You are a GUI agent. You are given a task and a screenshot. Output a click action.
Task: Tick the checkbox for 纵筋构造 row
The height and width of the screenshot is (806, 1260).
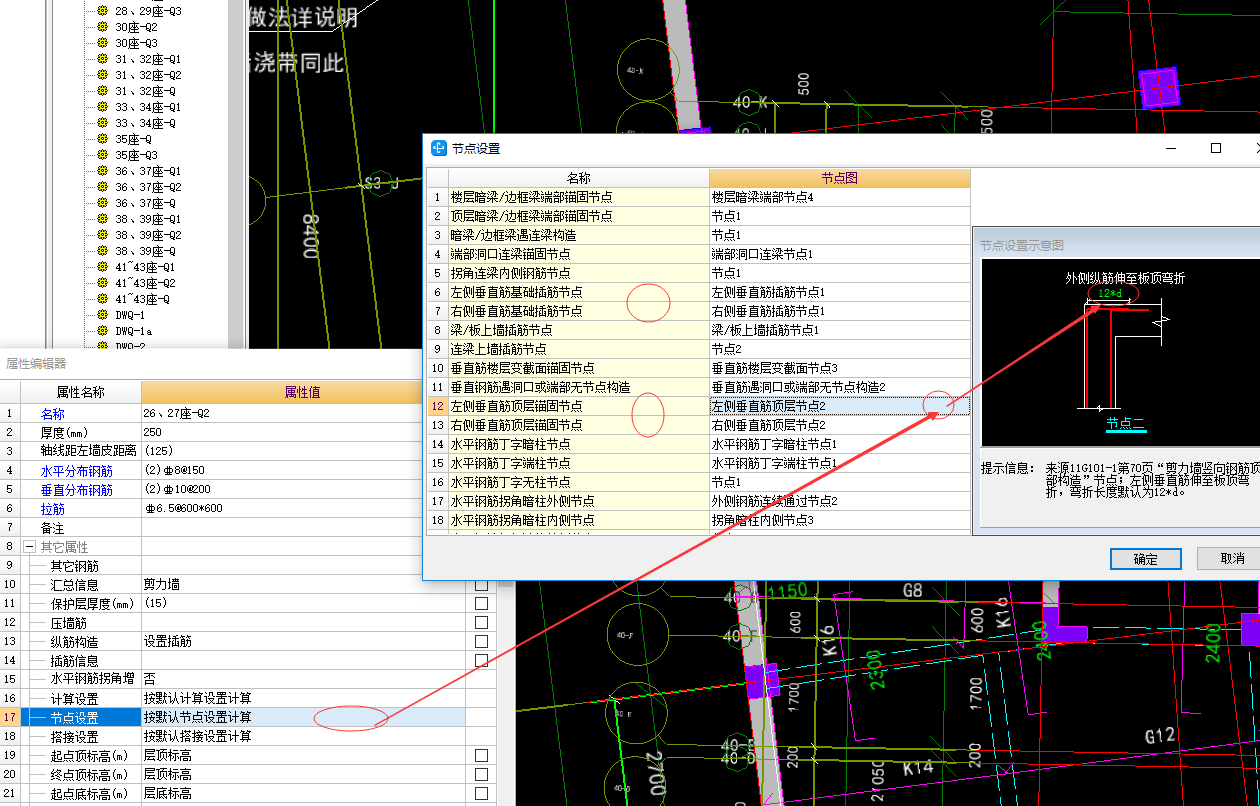pyautogui.click(x=481, y=641)
